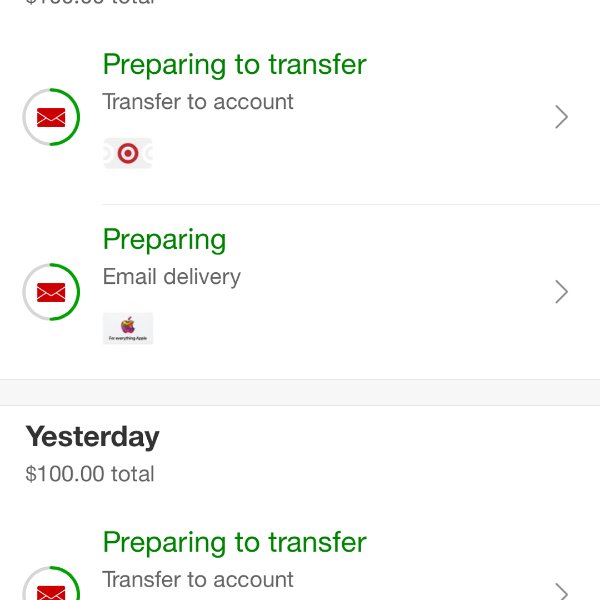The image size is (600, 600).
Task: Tap the cut-off total text at top
Action: point(90,2)
